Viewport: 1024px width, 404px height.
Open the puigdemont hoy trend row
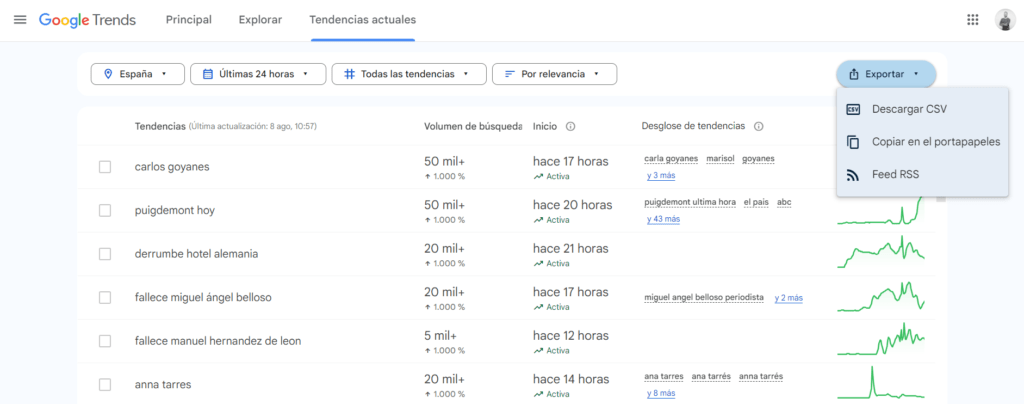coord(174,211)
